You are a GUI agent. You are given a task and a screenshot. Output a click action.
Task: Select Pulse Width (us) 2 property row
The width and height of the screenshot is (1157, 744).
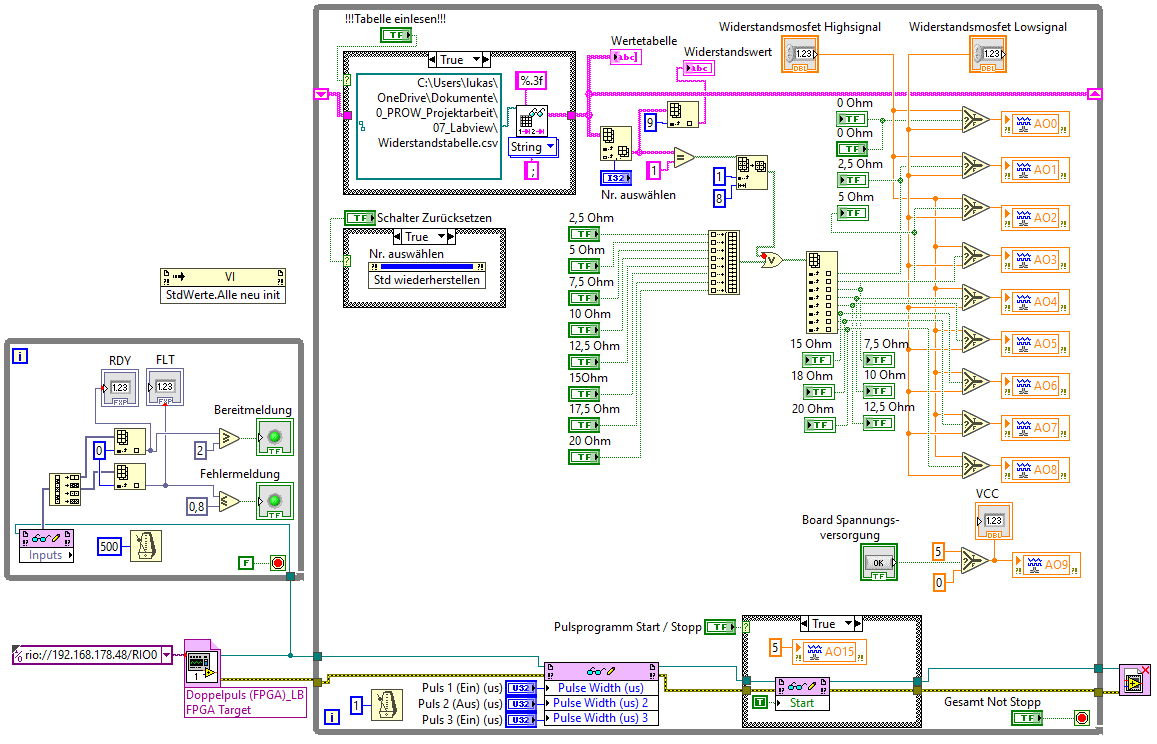point(601,703)
